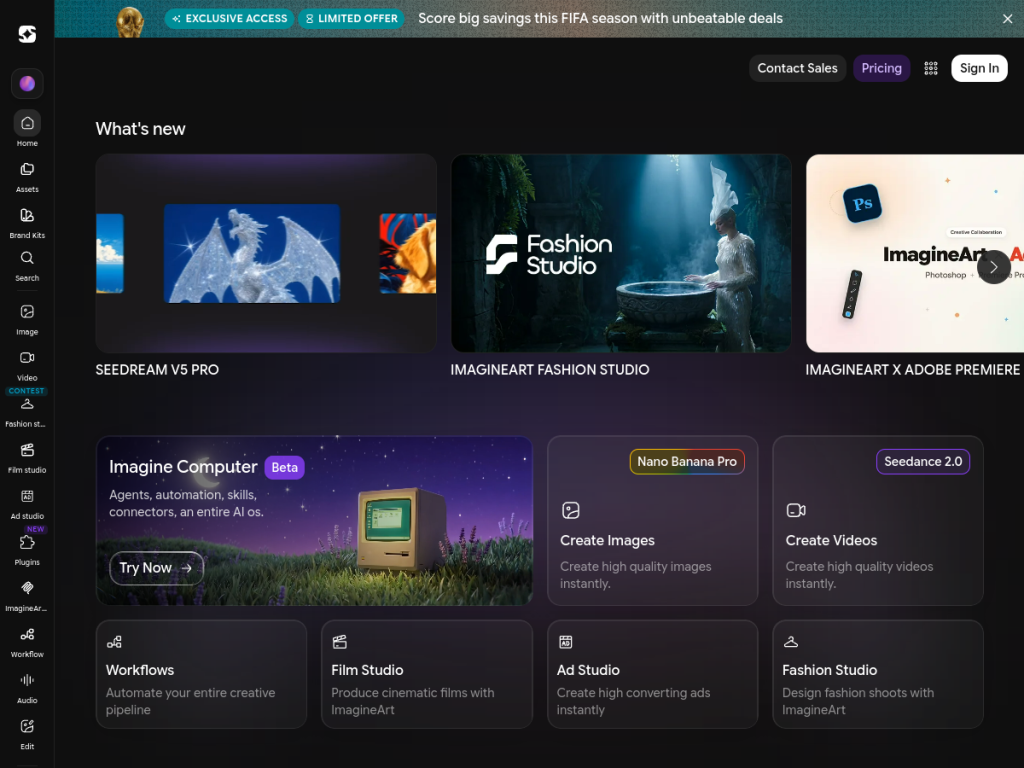Go to Home in the sidebar

click(x=27, y=129)
